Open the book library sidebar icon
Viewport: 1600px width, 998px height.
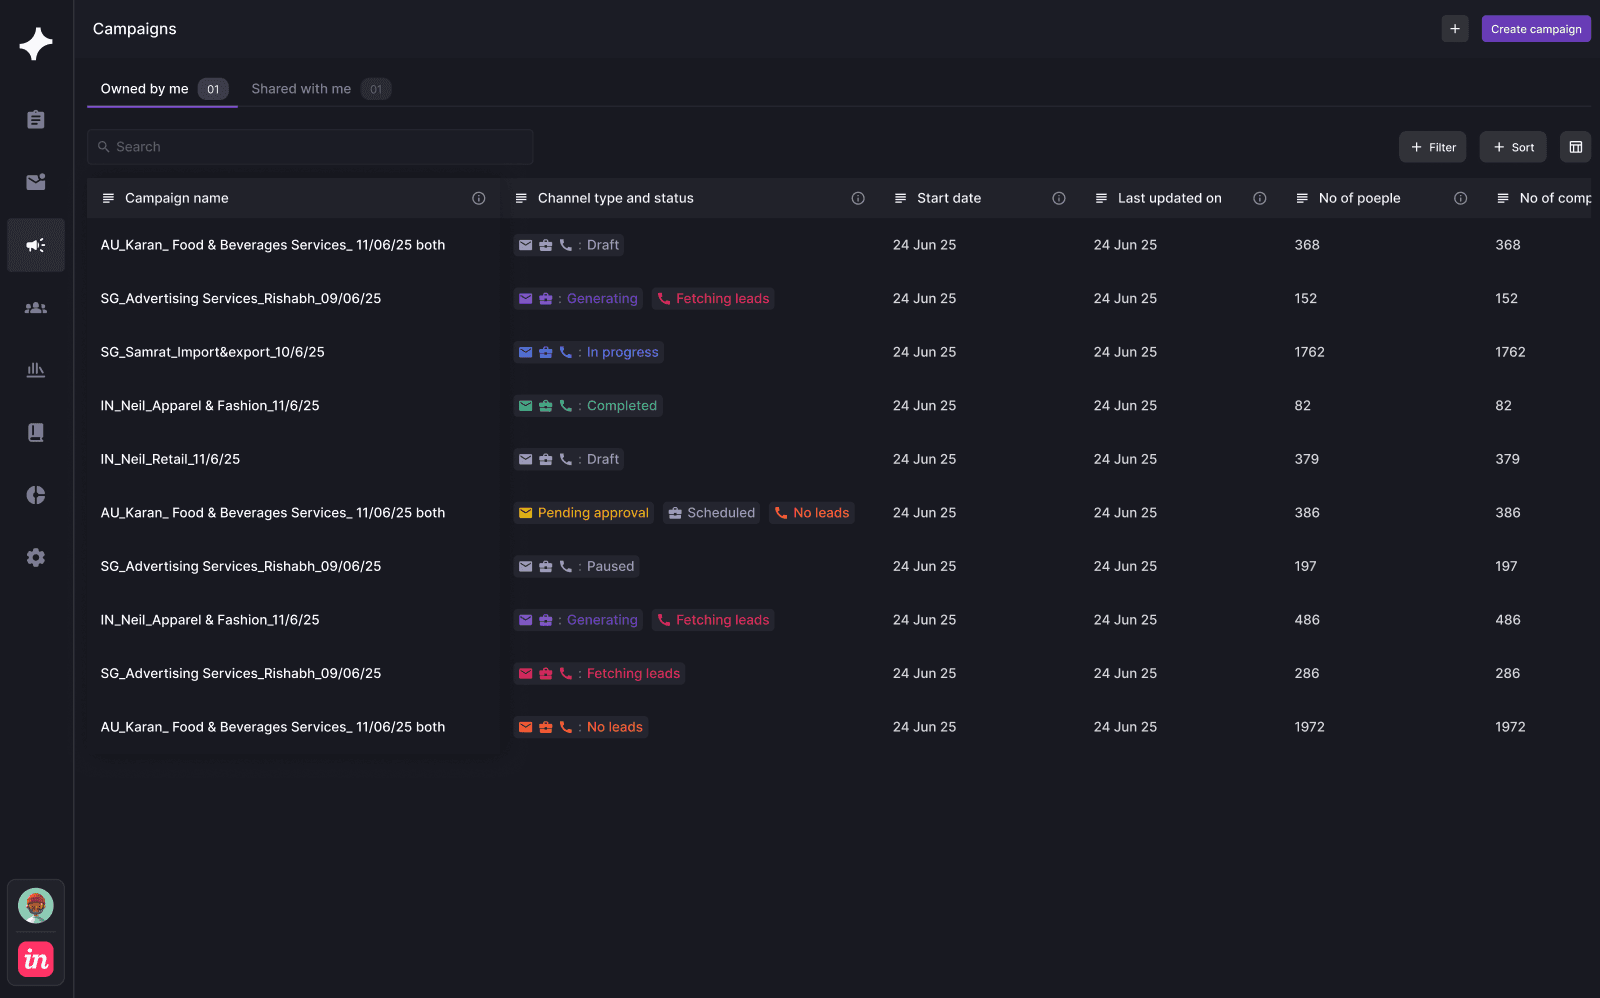(36, 432)
